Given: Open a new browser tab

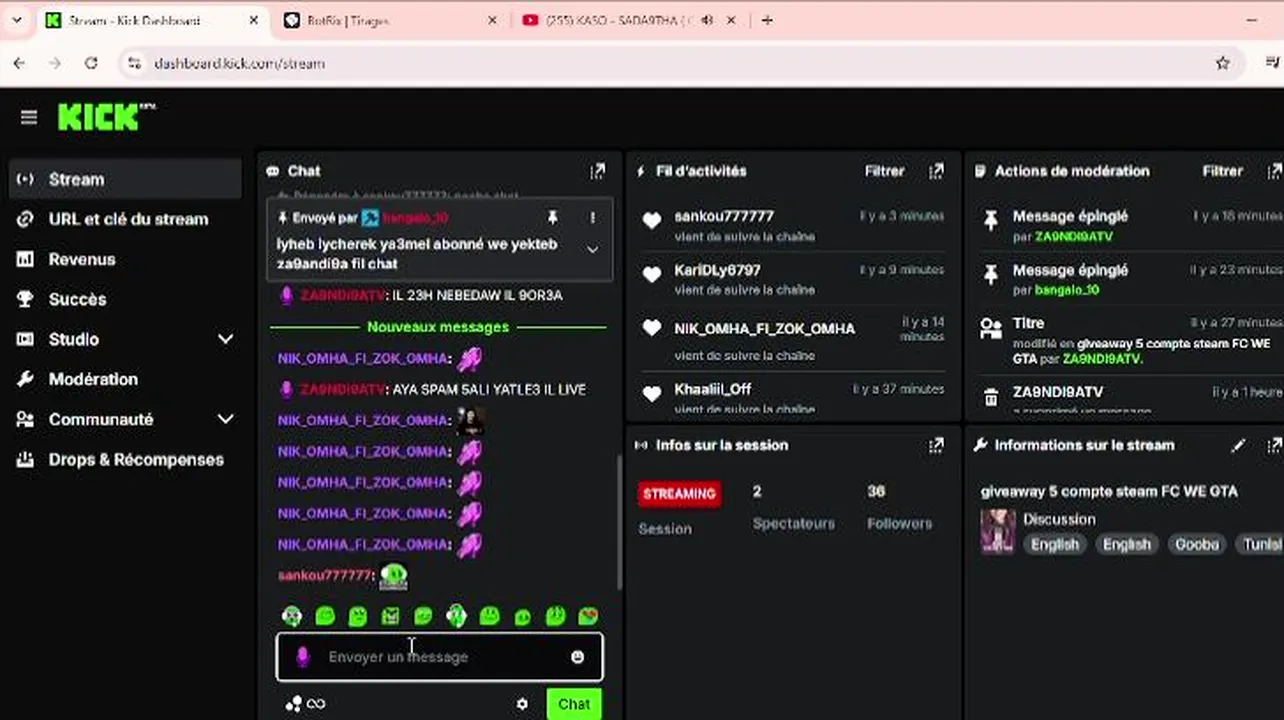Looking at the screenshot, I should coord(767,20).
